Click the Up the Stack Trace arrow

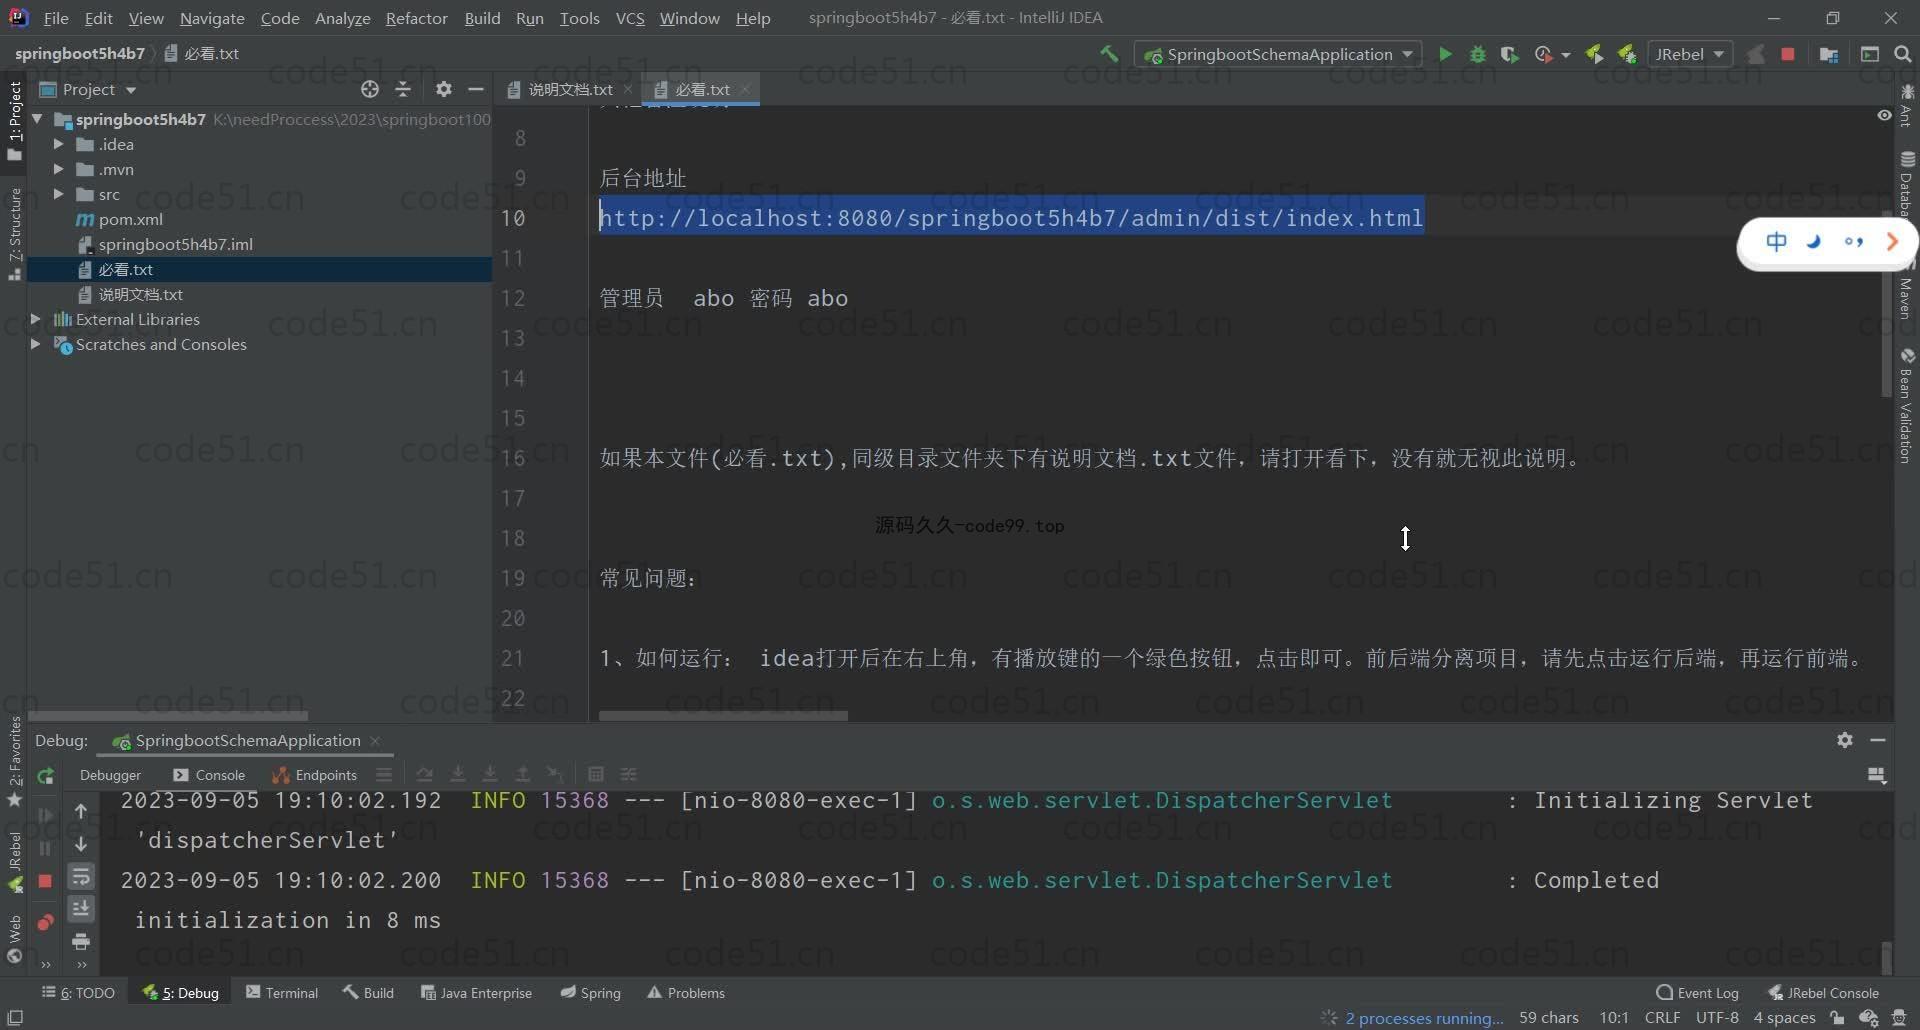point(81,811)
